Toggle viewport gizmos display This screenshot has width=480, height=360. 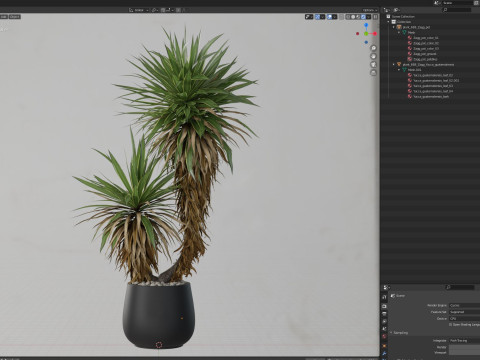317,17
